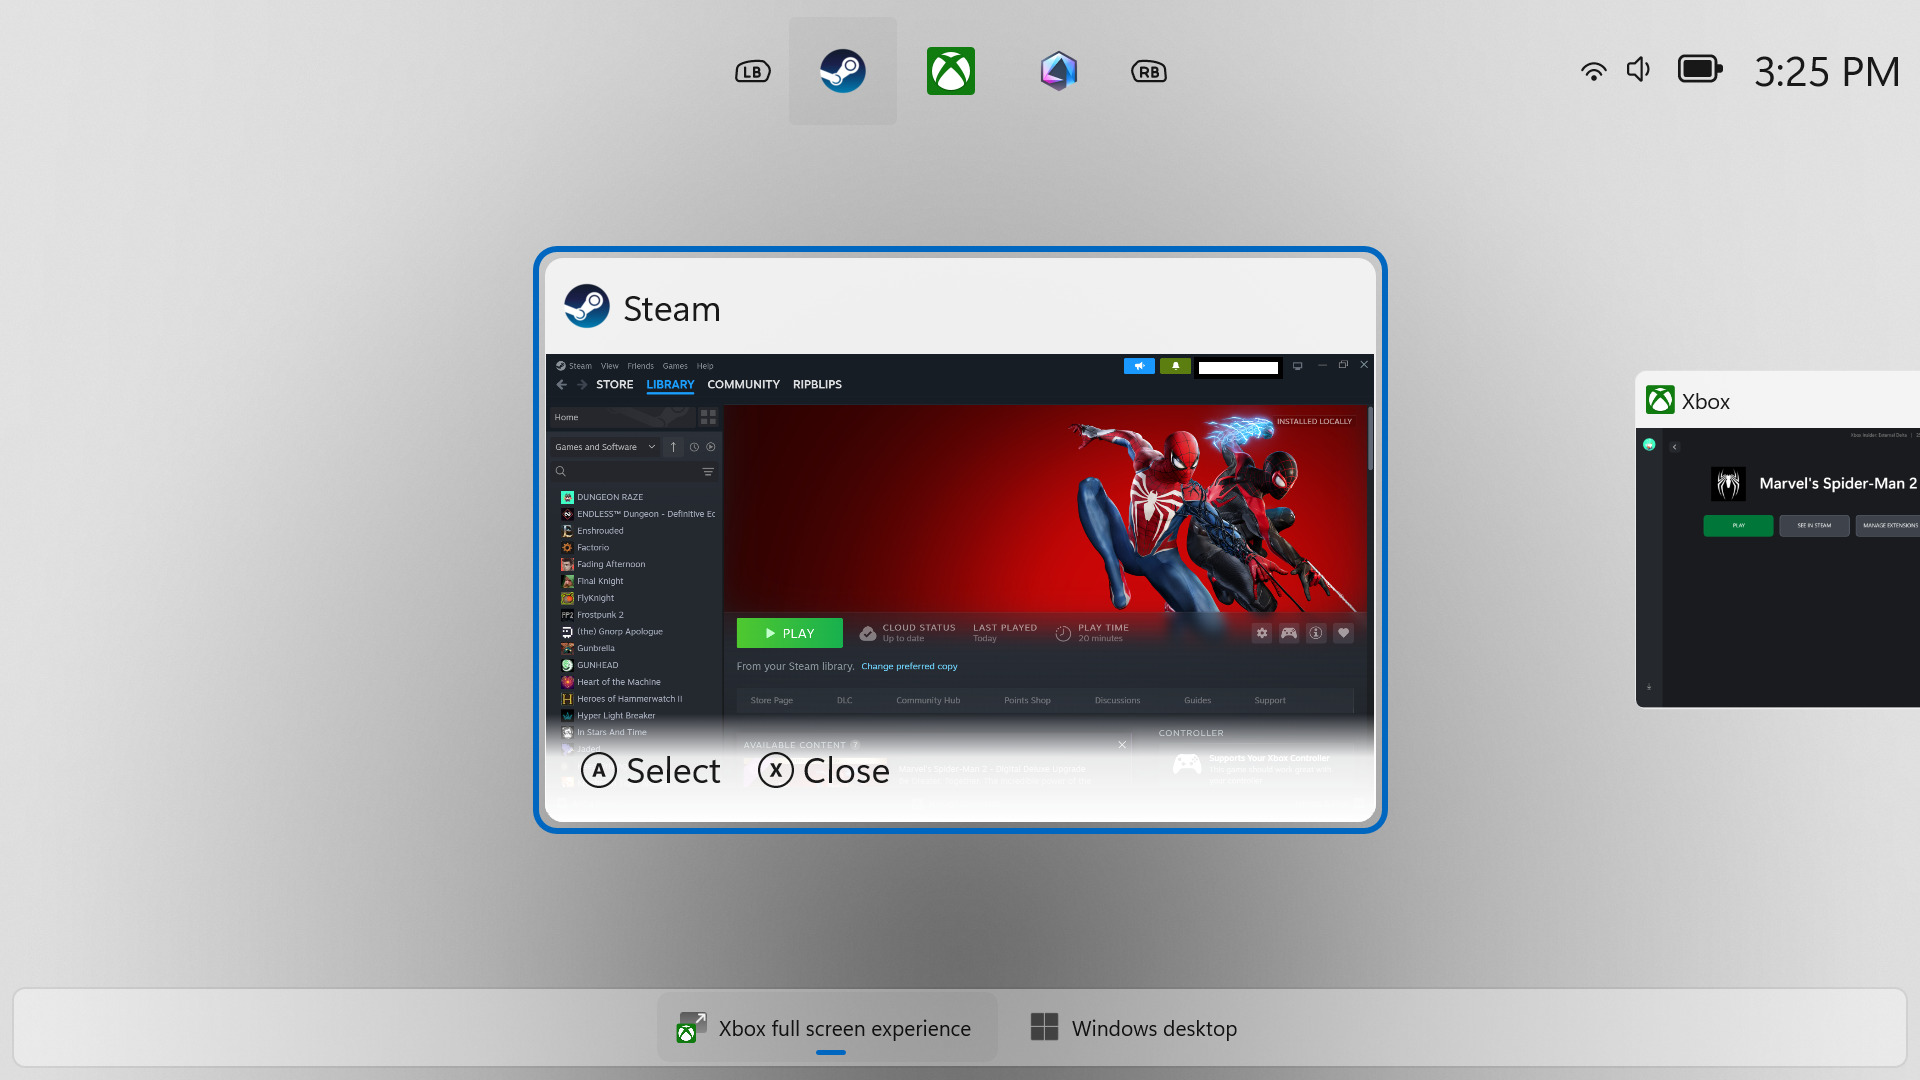Click the Change preferred copy link
This screenshot has height=1080, width=1920.
coord(909,666)
